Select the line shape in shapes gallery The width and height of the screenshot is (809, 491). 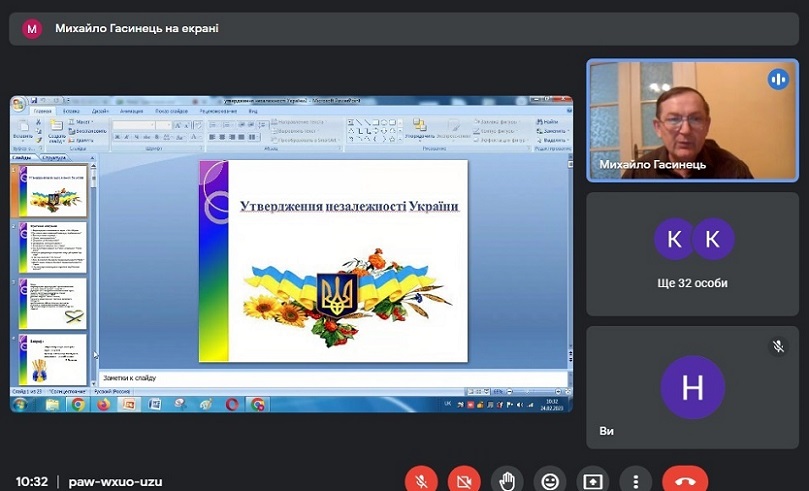[x=359, y=122]
